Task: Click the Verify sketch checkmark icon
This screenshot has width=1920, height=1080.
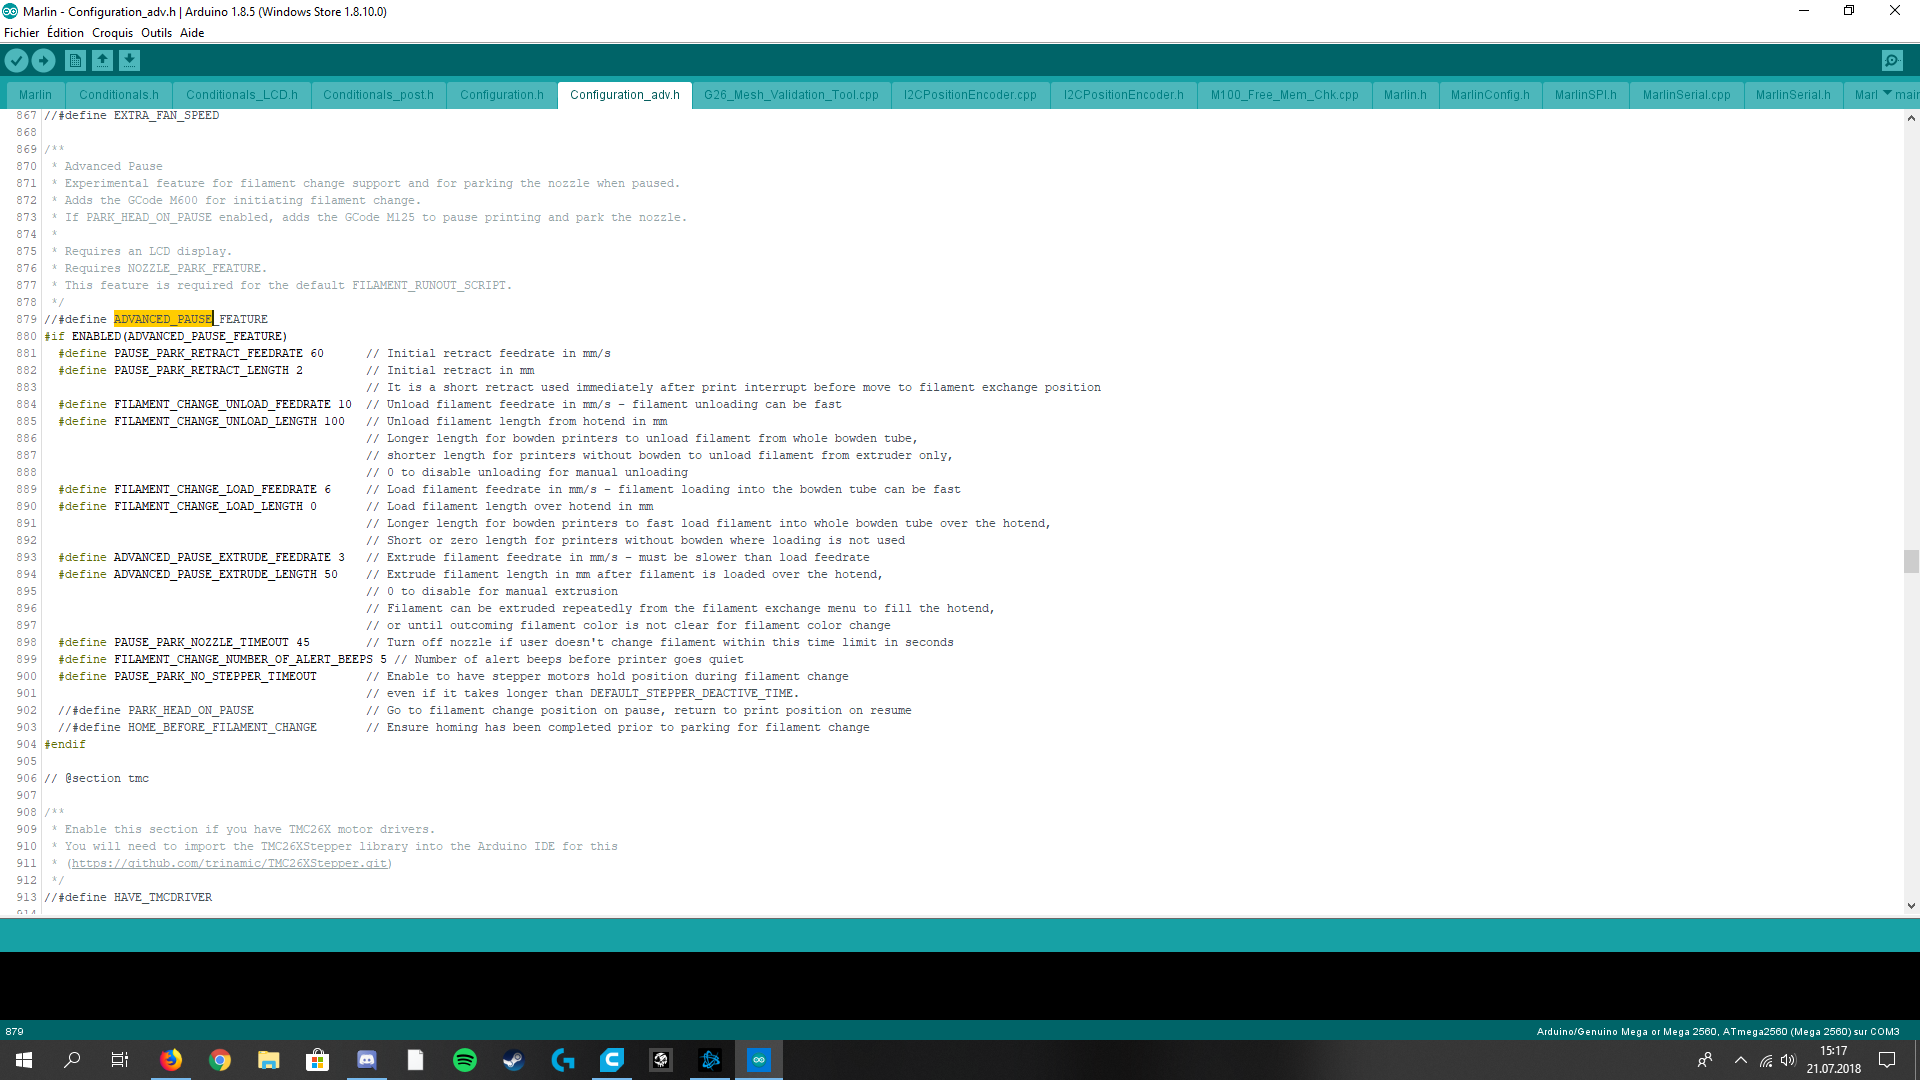Action: 16,61
